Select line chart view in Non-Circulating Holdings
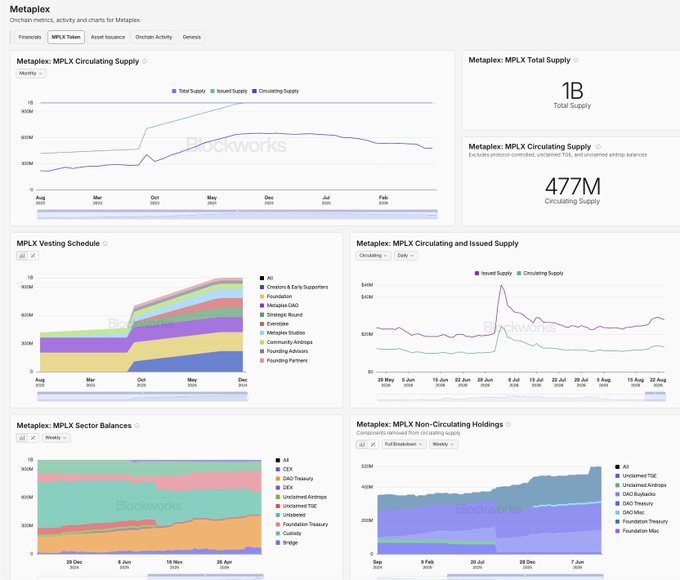680x580 pixels. click(373, 444)
